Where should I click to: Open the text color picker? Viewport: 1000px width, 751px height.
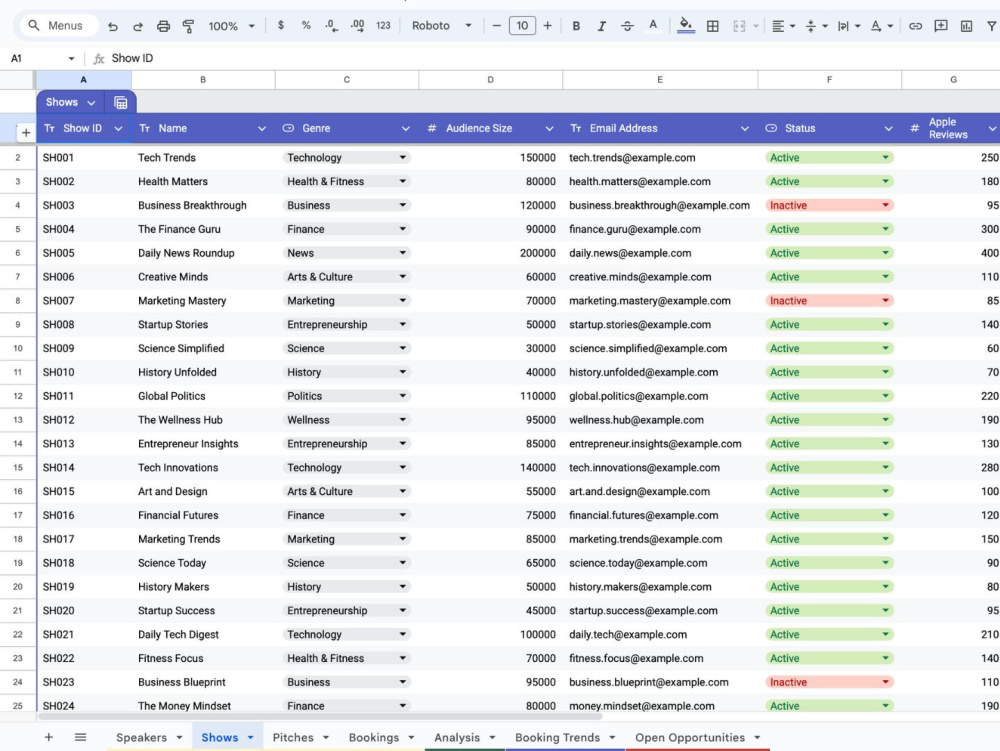pos(653,26)
